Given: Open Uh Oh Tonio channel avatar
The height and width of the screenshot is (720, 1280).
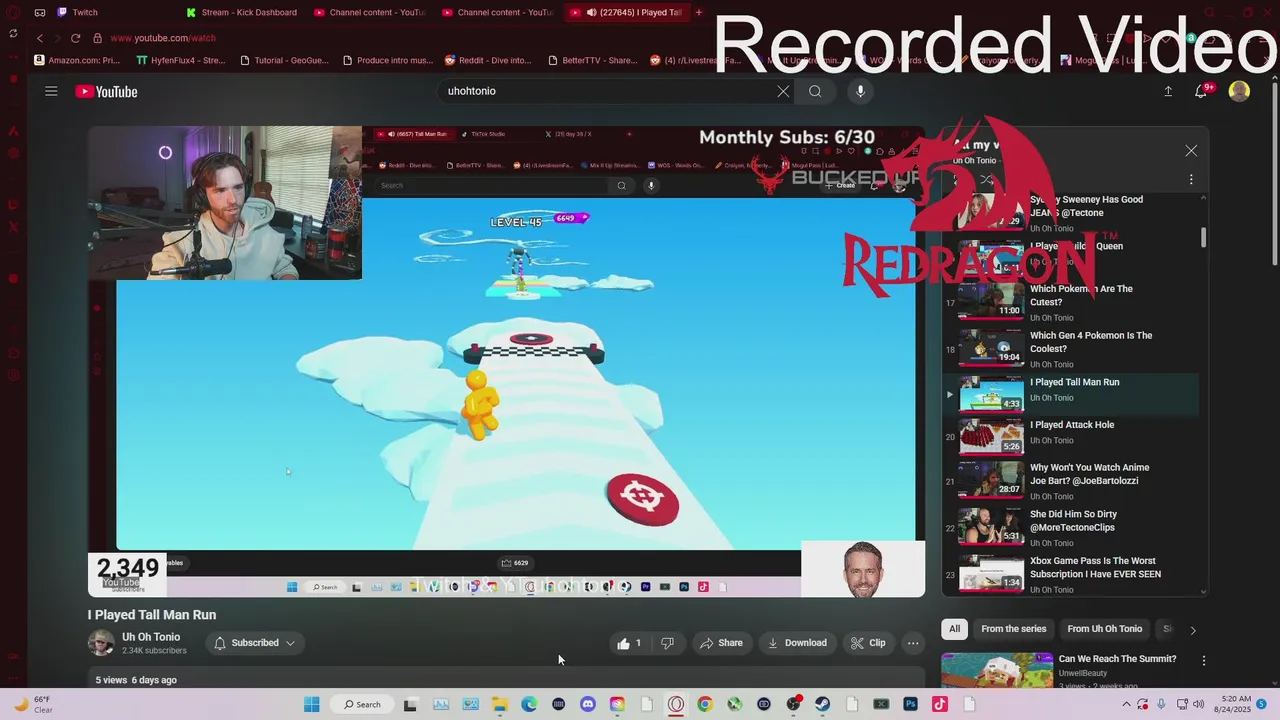Looking at the screenshot, I should (101, 643).
